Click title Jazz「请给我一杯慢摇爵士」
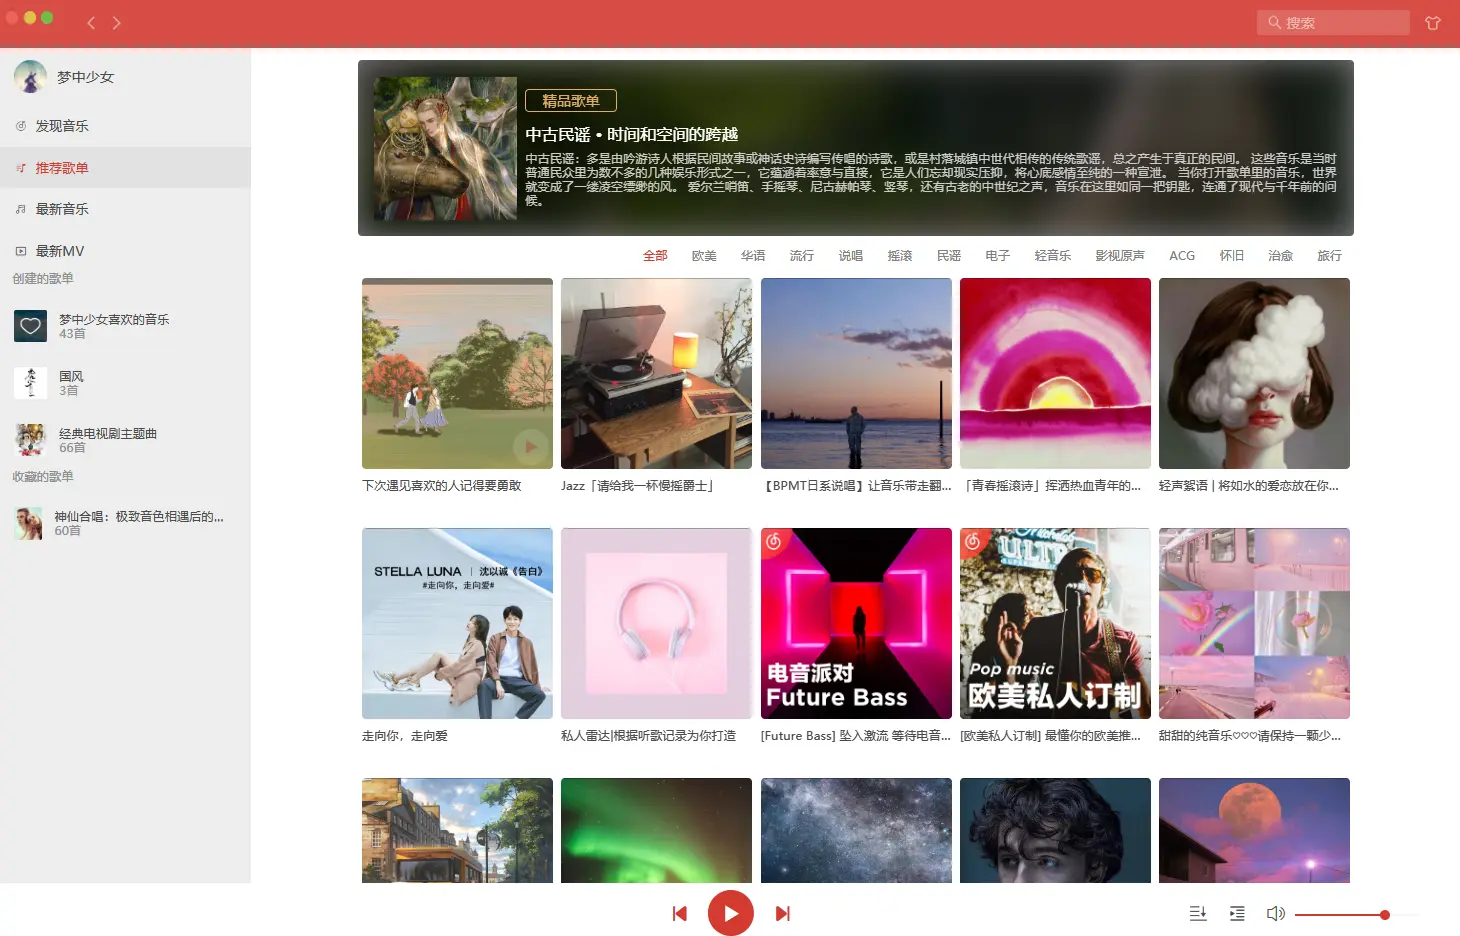 [x=637, y=486]
